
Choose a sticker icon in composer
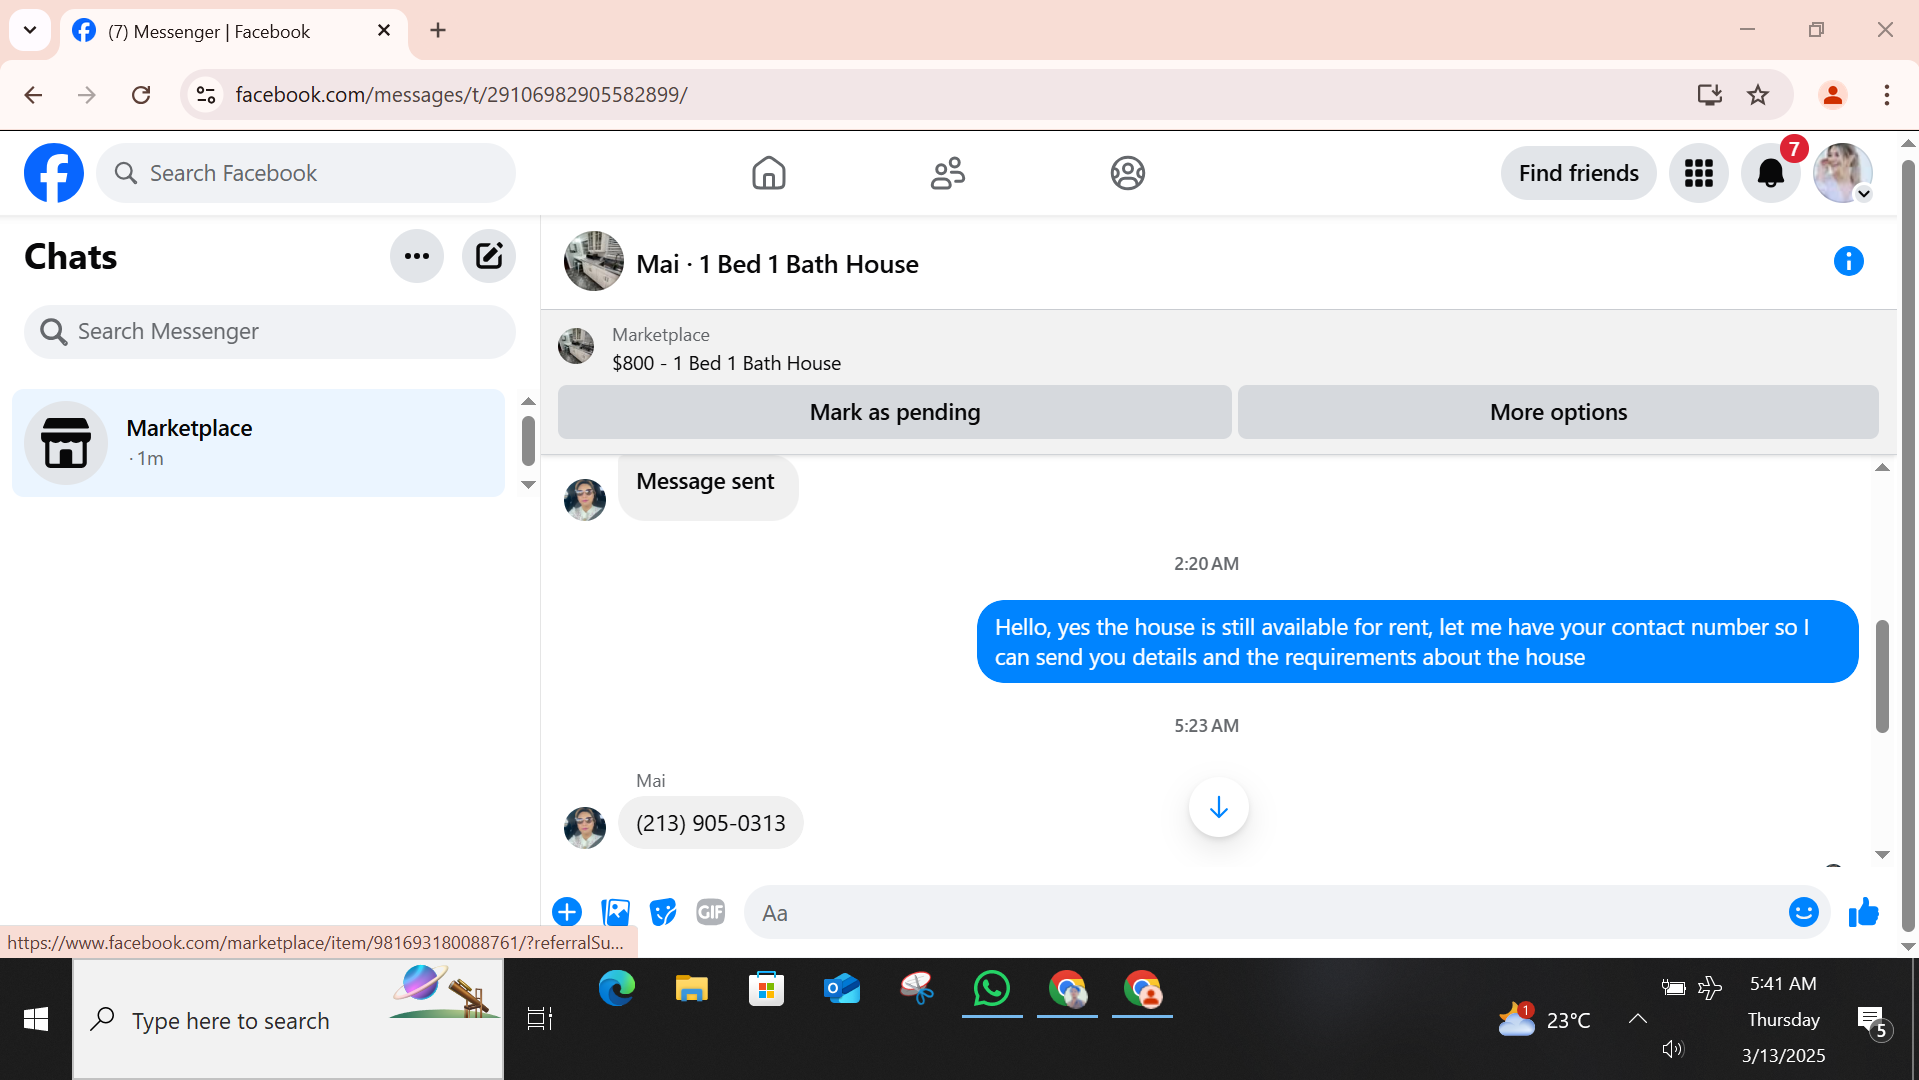pos(662,912)
